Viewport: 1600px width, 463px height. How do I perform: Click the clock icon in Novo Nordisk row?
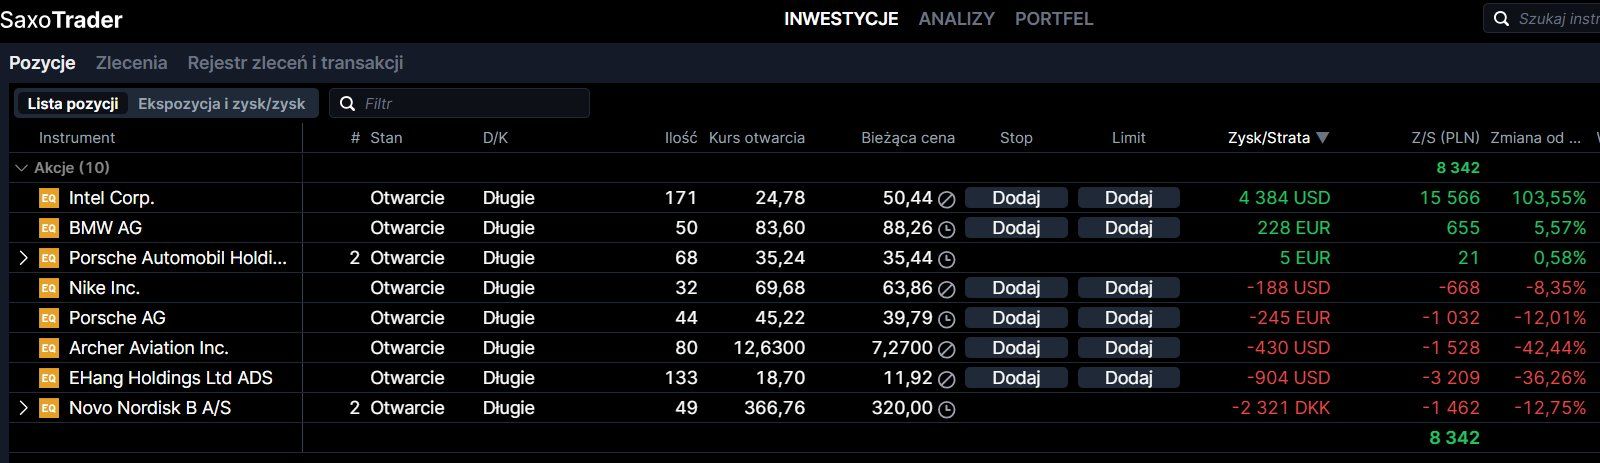click(x=947, y=409)
